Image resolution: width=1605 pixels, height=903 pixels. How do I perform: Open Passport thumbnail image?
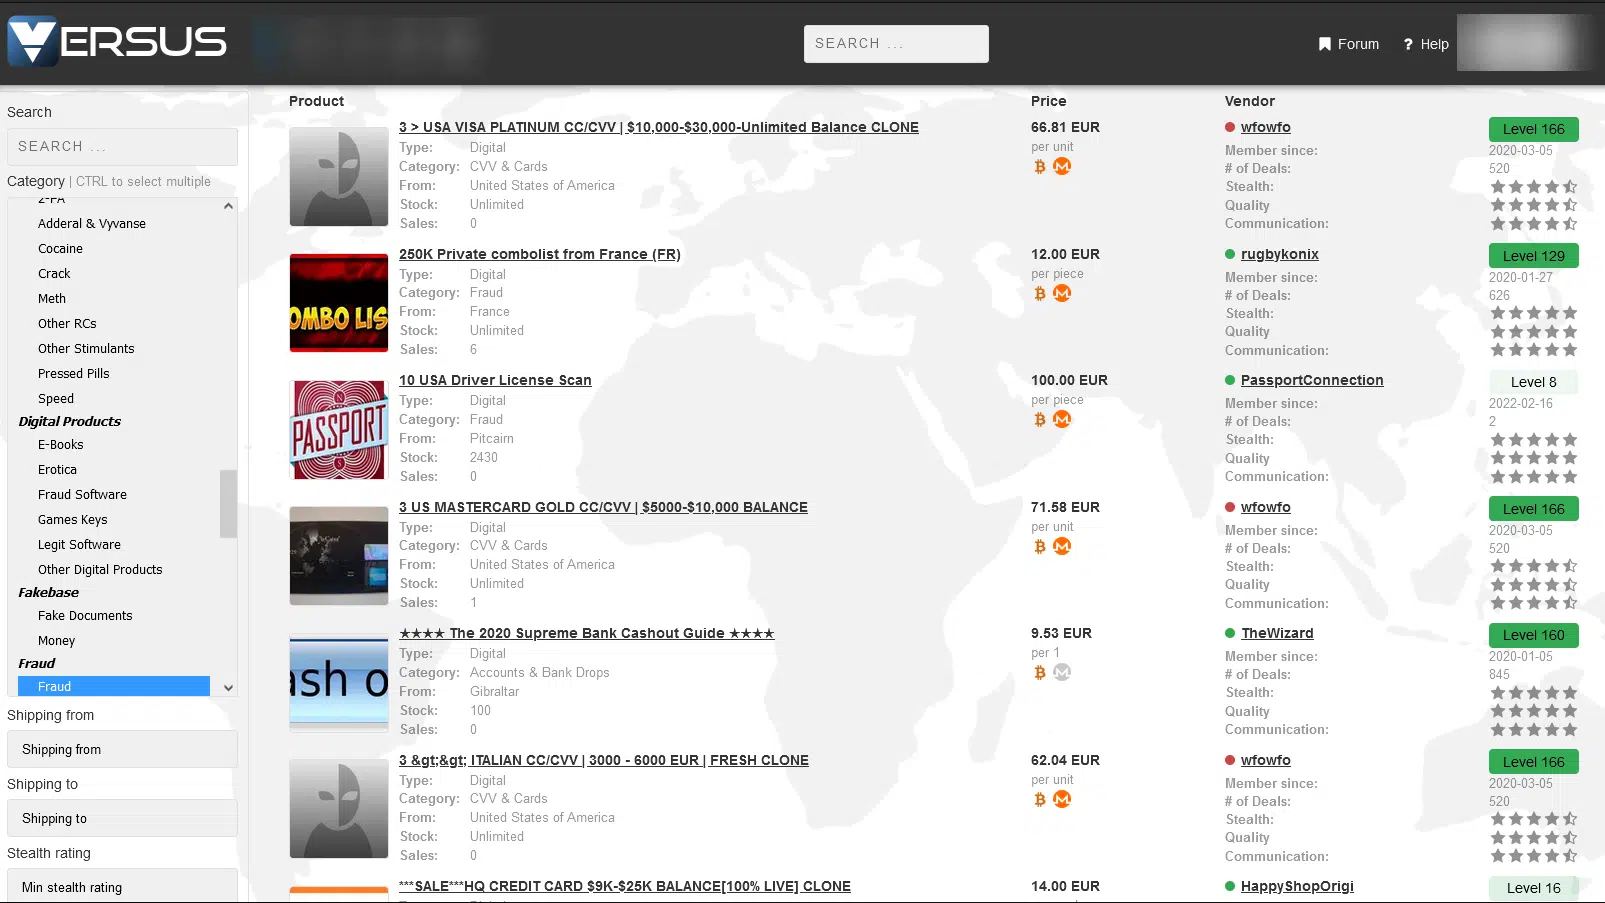[x=339, y=429]
